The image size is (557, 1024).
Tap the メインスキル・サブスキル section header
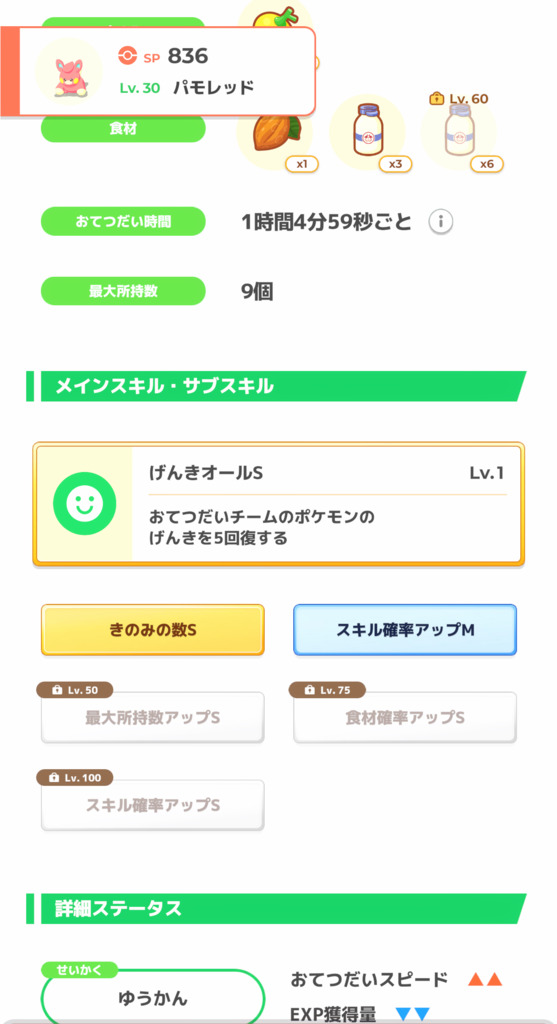pos(276,387)
